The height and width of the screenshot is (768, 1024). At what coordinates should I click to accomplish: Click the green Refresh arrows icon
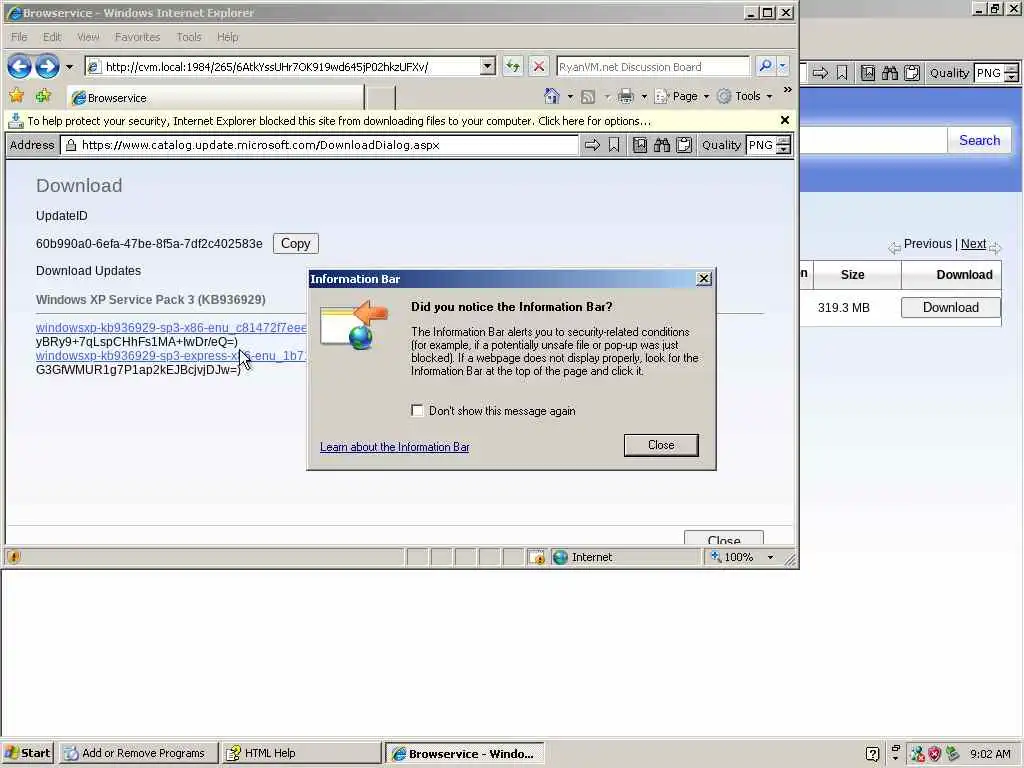[x=513, y=67]
